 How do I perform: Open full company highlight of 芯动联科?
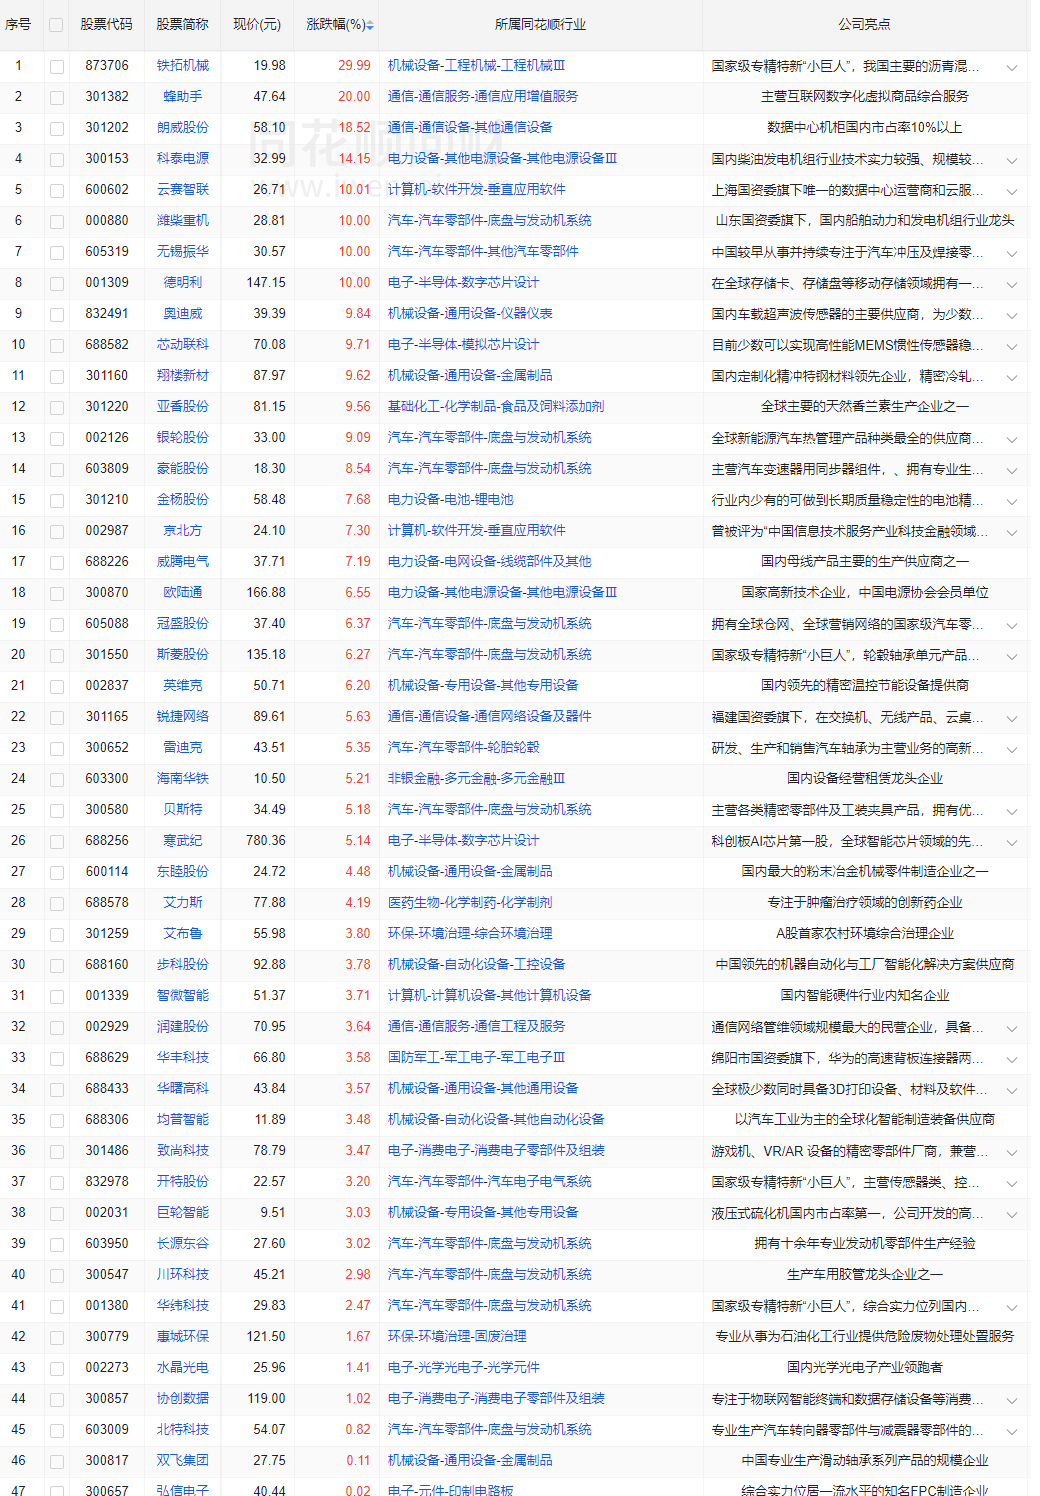tap(1012, 346)
